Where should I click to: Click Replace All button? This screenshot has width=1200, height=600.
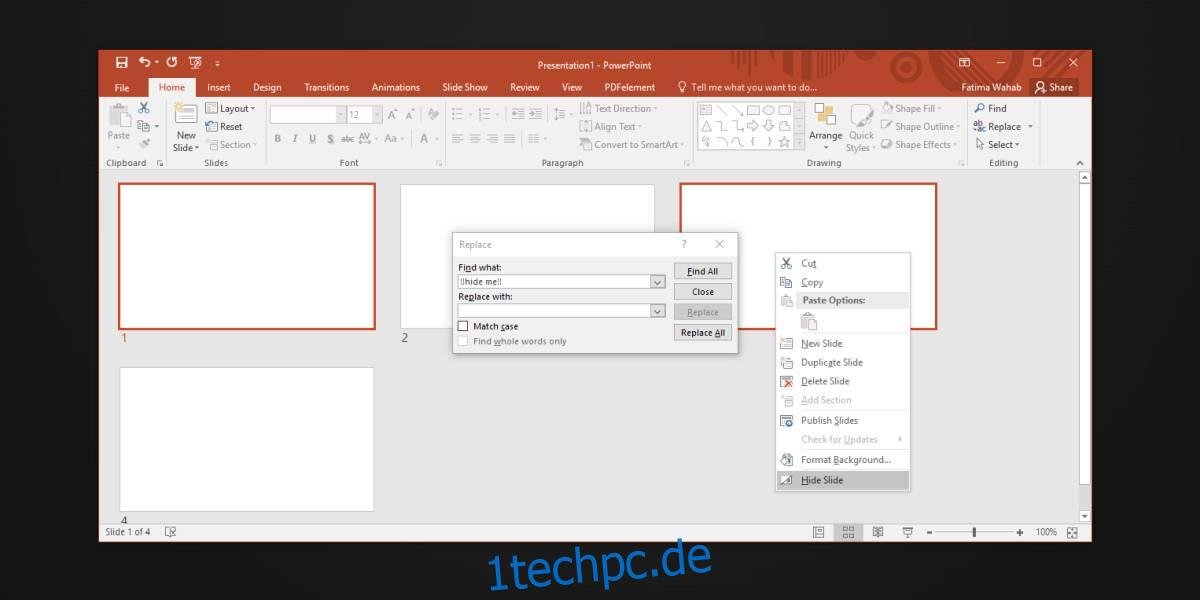[702, 333]
